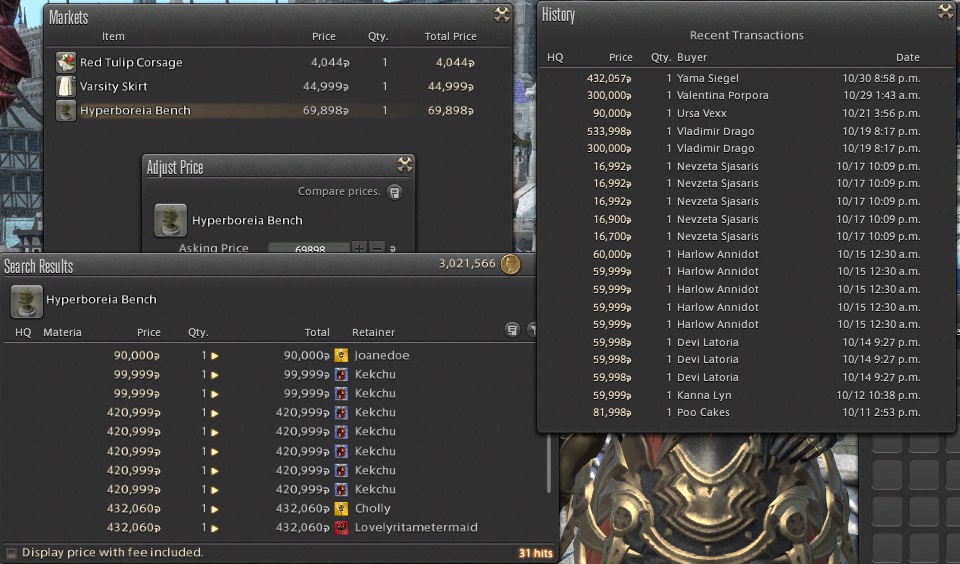This screenshot has height=564, width=960.
Task: Close the History window
Action: 946,11
